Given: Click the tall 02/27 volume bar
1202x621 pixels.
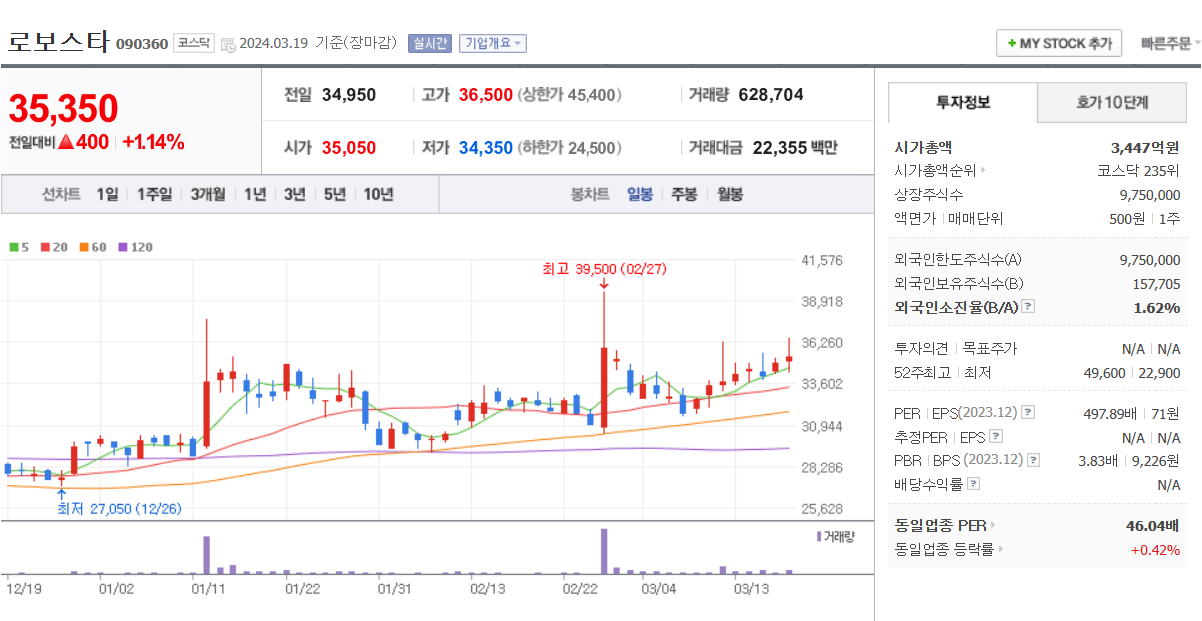Looking at the screenshot, I should pyautogui.click(x=604, y=551).
